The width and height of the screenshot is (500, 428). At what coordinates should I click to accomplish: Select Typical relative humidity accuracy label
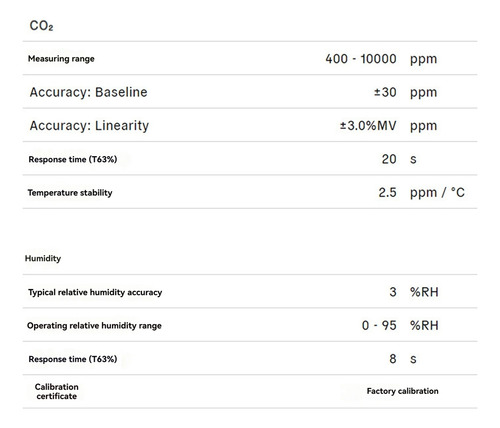(95, 292)
